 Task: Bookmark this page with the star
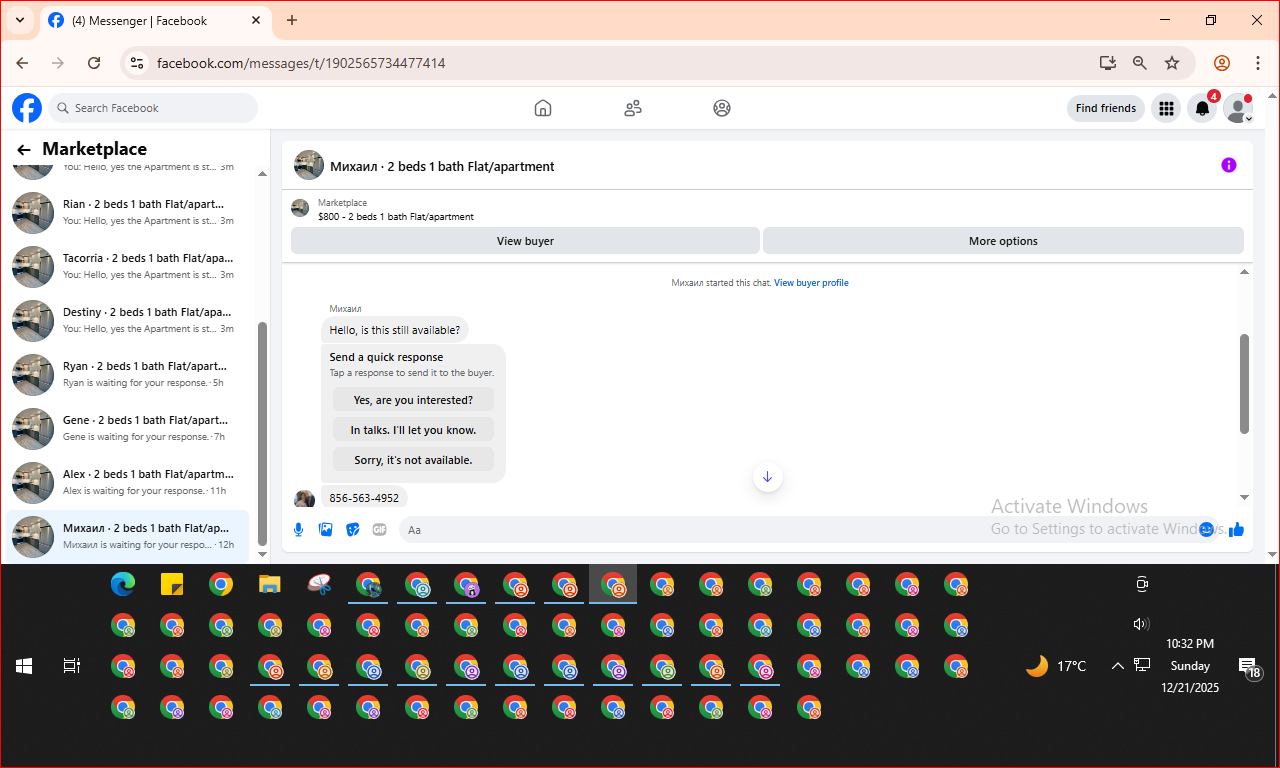(x=1172, y=63)
